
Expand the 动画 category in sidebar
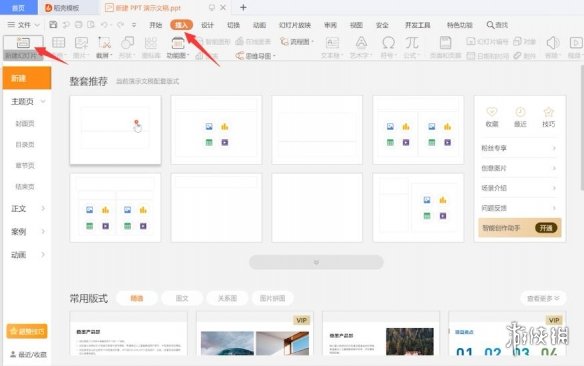click(43, 255)
